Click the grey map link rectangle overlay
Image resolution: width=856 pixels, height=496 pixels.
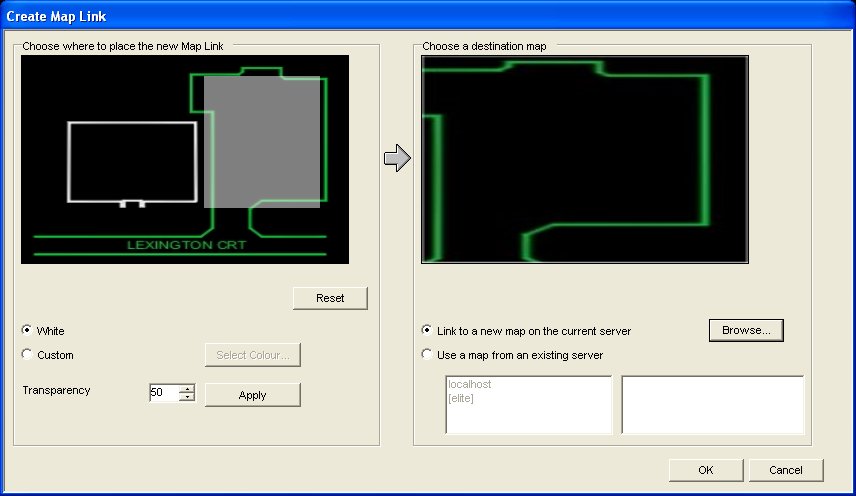point(262,142)
